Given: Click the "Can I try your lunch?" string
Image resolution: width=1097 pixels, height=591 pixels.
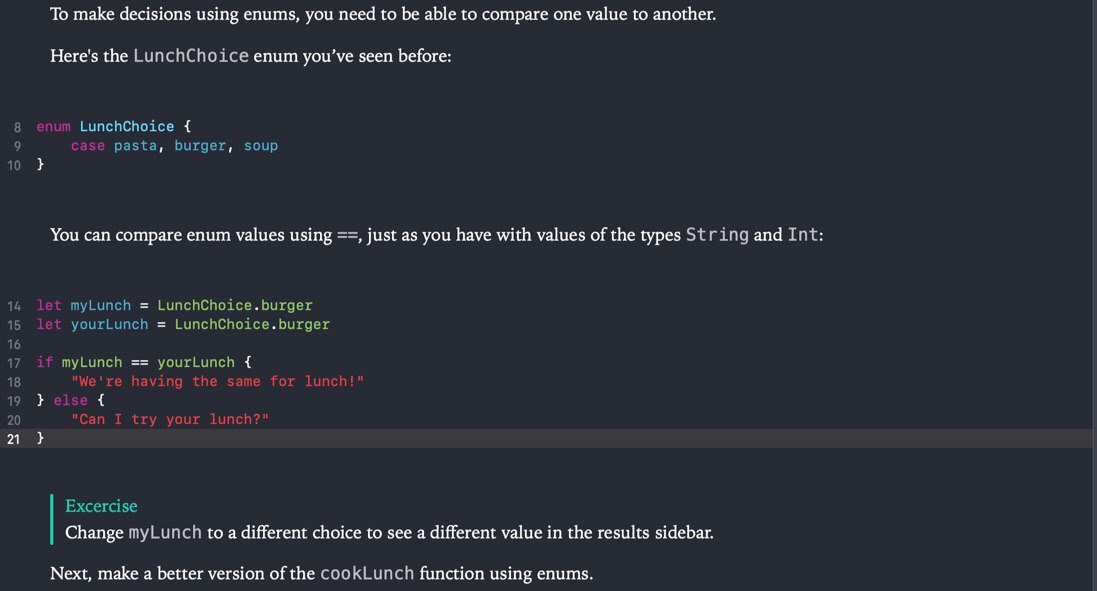Looking at the screenshot, I should (170, 420).
